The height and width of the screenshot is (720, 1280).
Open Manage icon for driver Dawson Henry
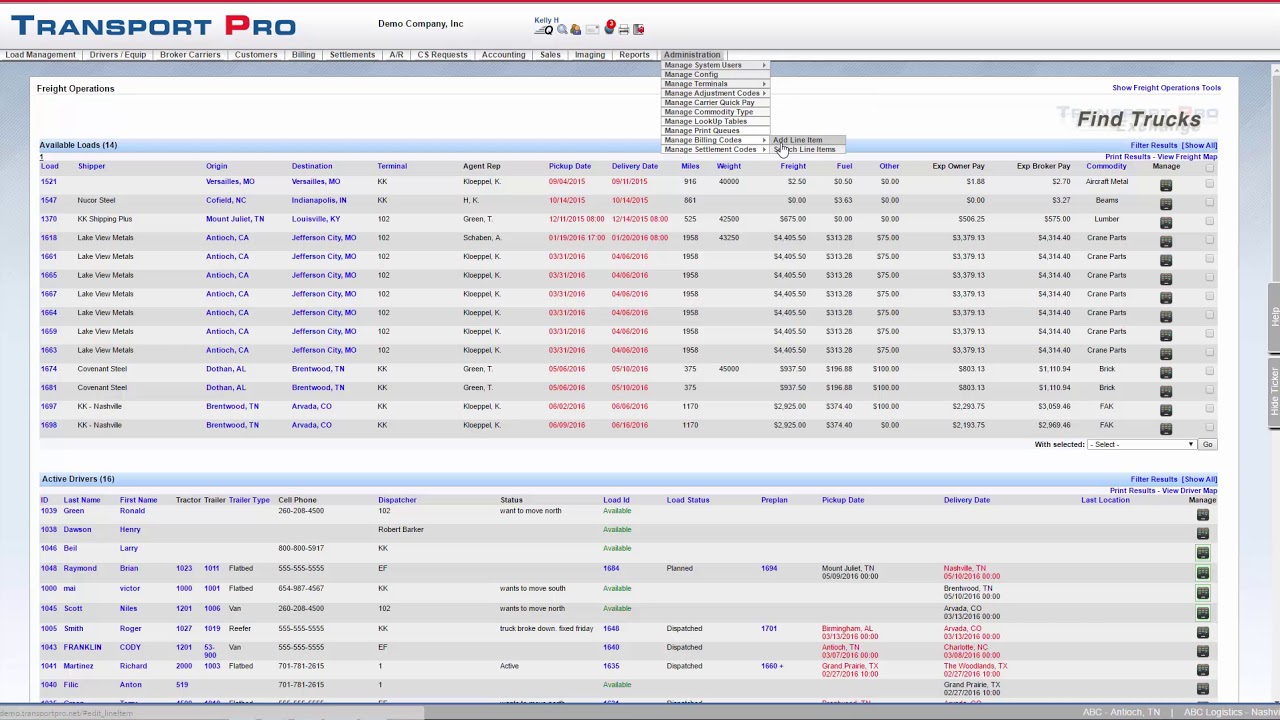click(1203, 534)
